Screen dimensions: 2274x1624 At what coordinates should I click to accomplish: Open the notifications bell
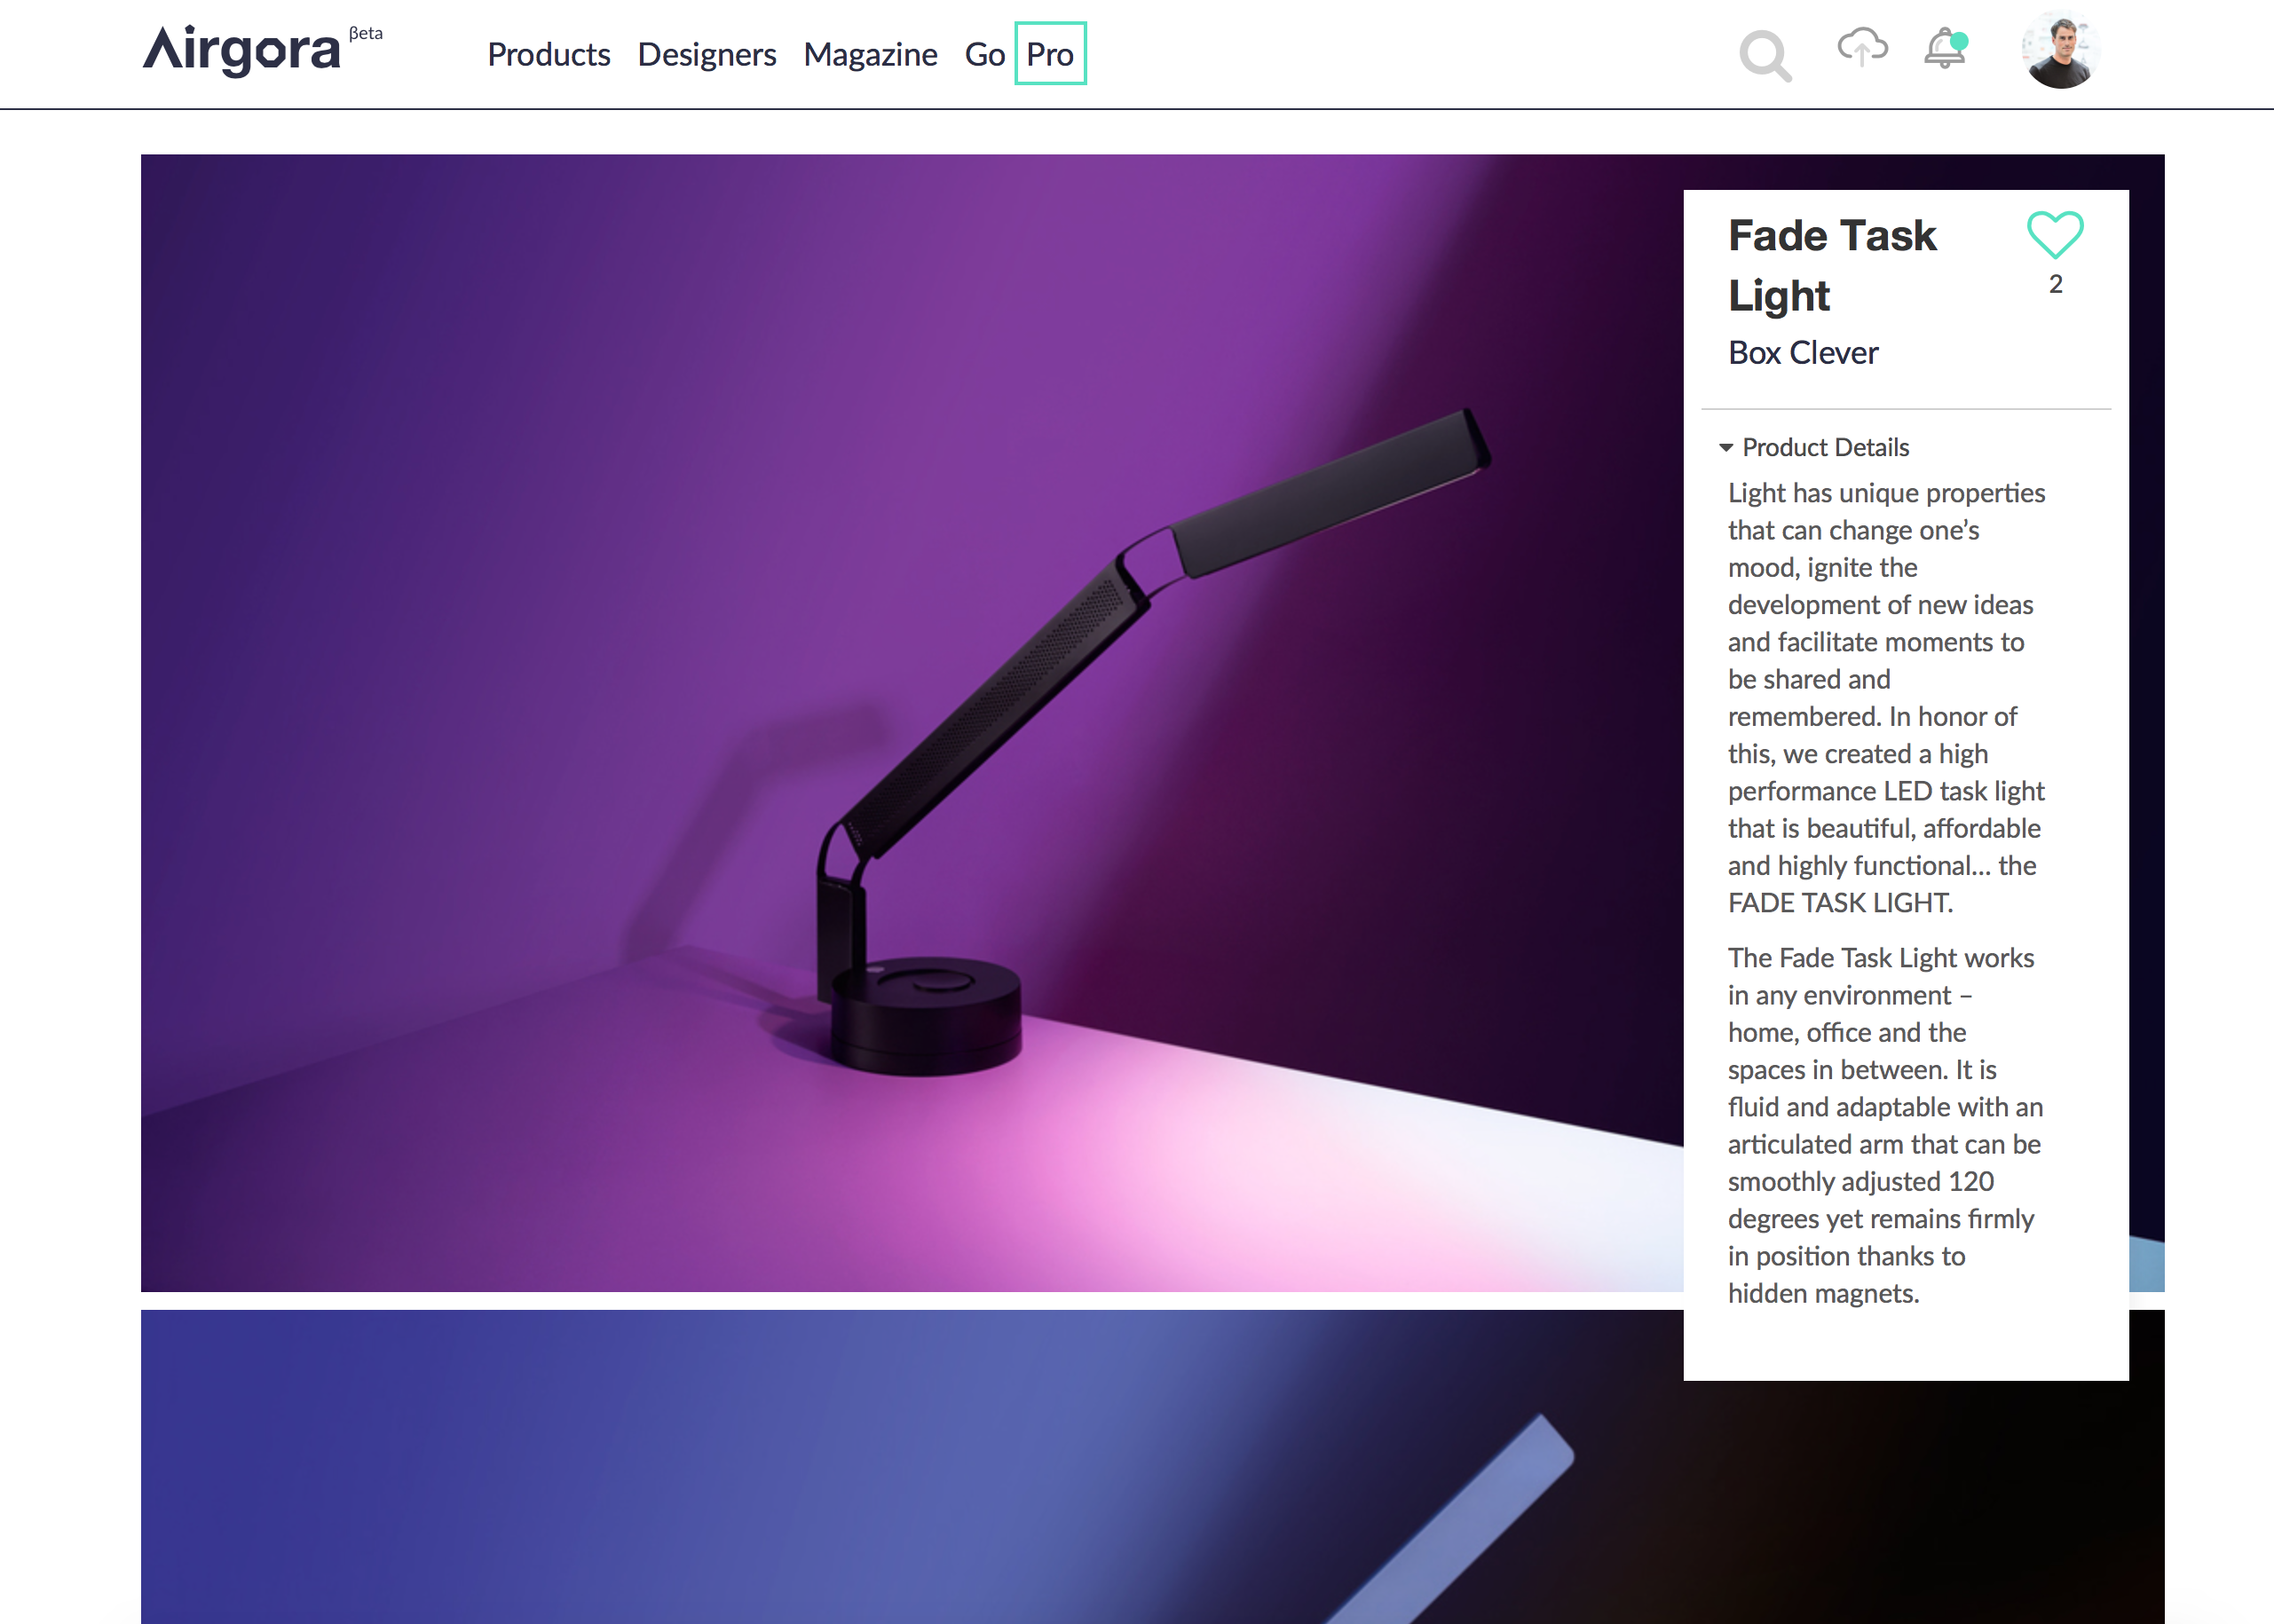1945,49
